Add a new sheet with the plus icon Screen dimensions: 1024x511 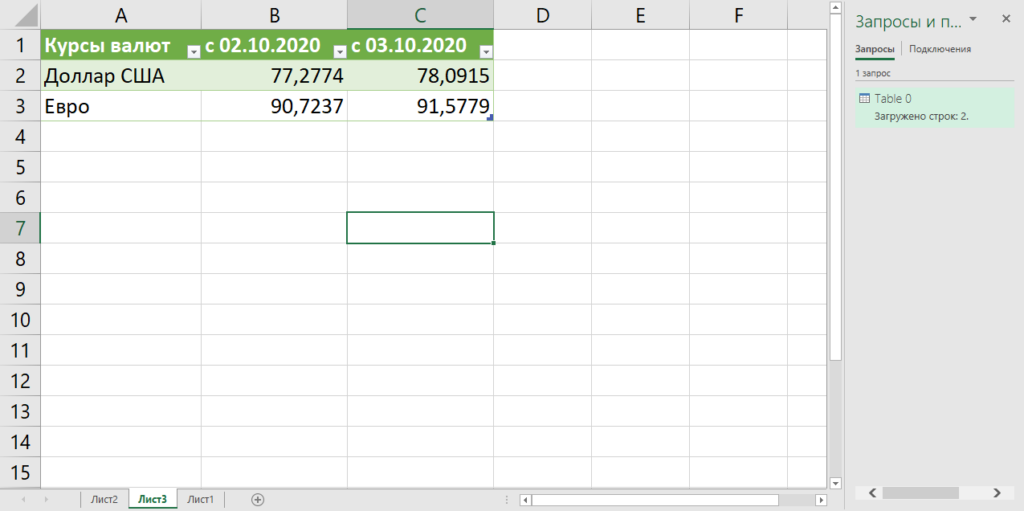click(x=257, y=499)
